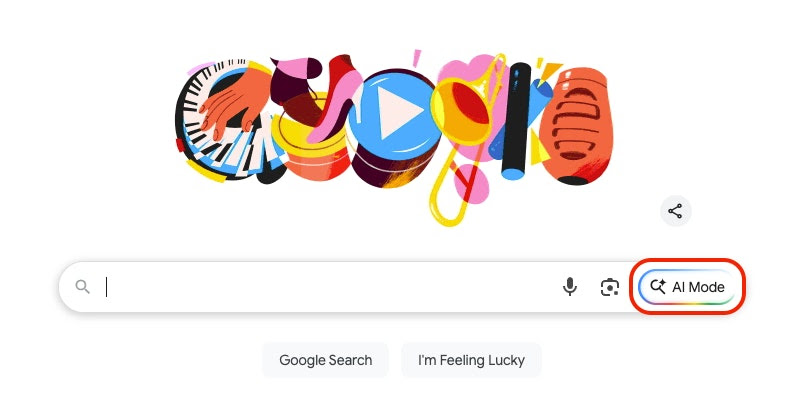792x407 pixels.
Task: Click the Google Search button
Action: tap(325, 360)
